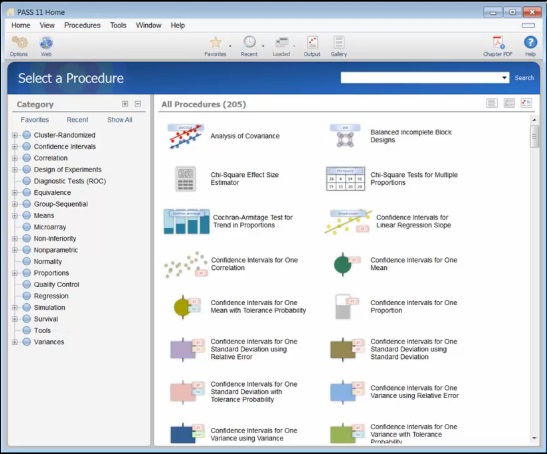This screenshot has height=454, width=547.
Task: Expand the Design of Experiments category
Action: pyautogui.click(x=15, y=170)
